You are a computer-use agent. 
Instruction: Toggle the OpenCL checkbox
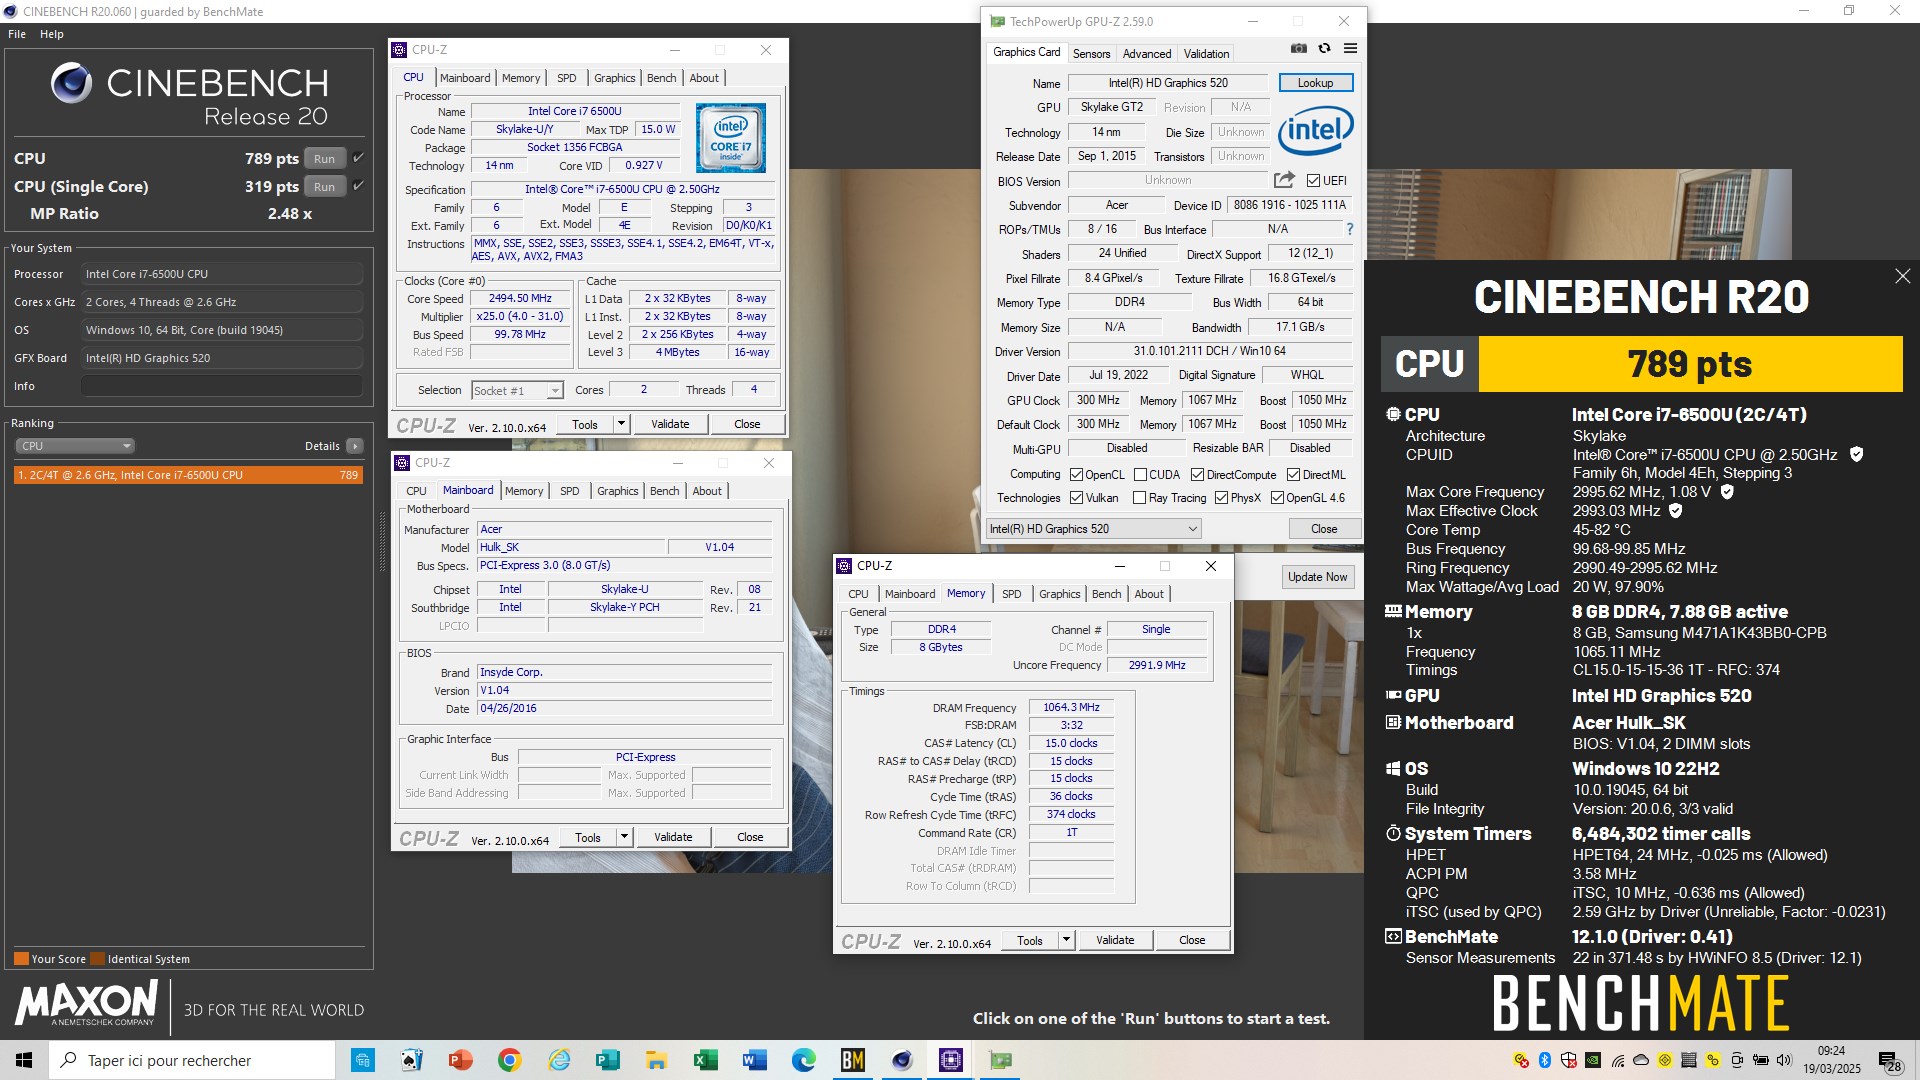click(1076, 475)
